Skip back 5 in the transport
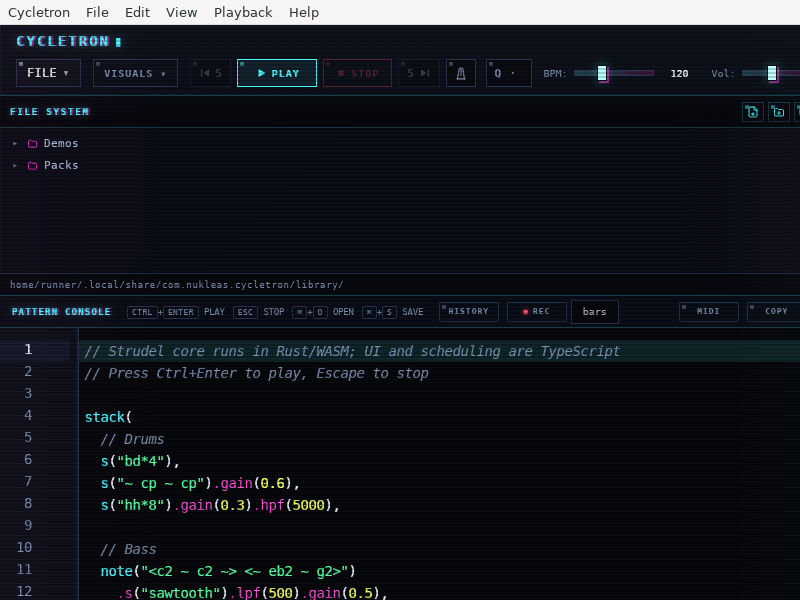The height and width of the screenshot is (600, 800). [210, 73]
